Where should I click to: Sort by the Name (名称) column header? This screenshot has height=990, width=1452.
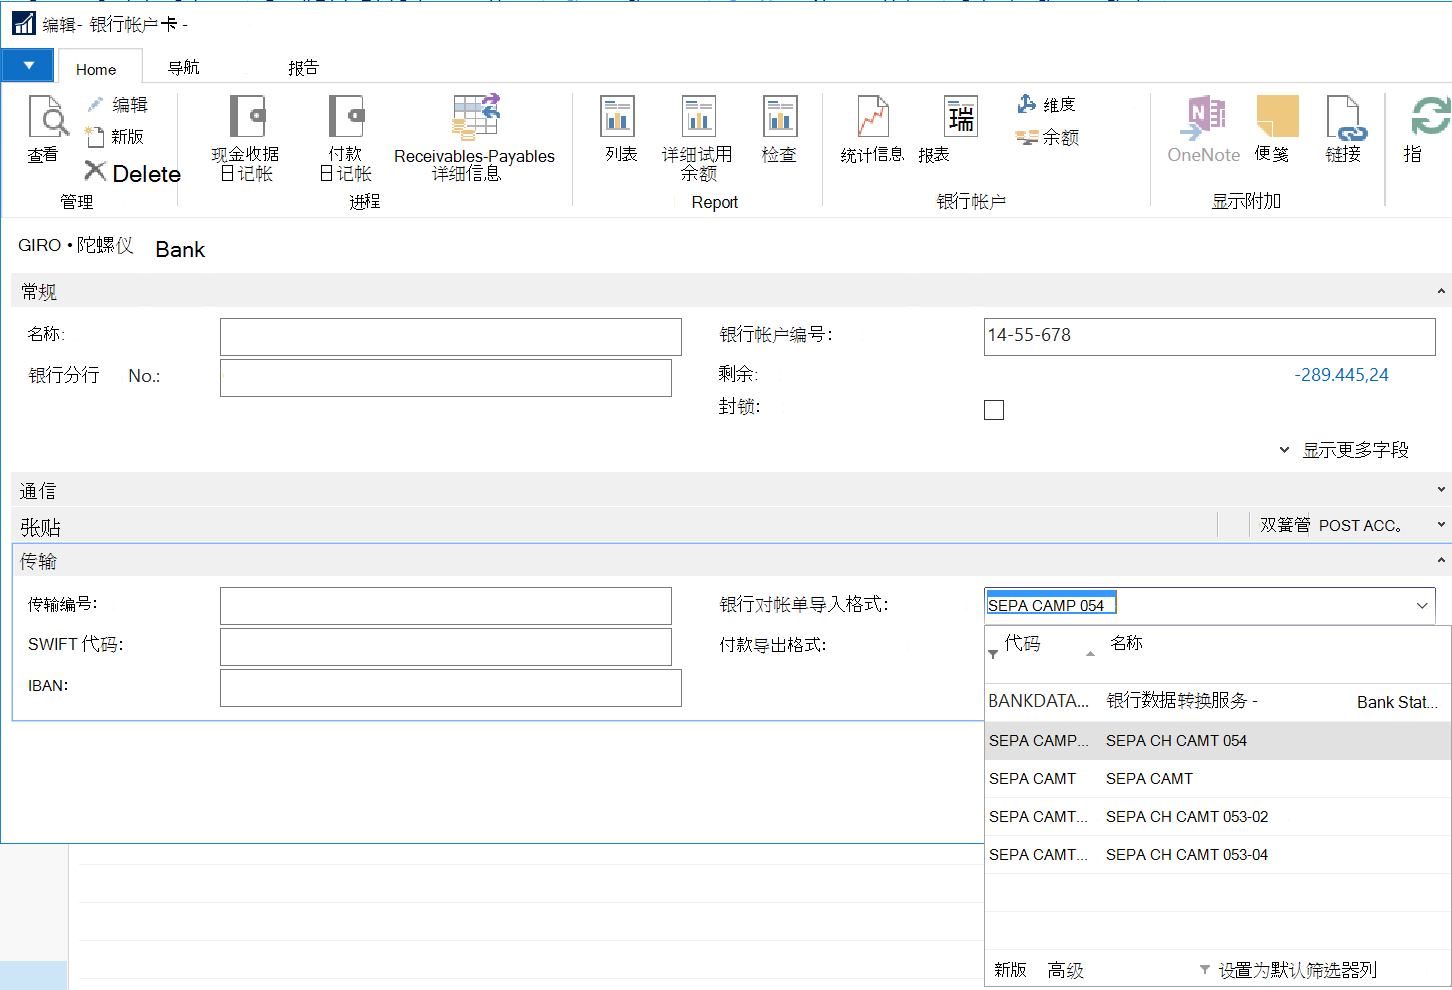(1126, 643)
